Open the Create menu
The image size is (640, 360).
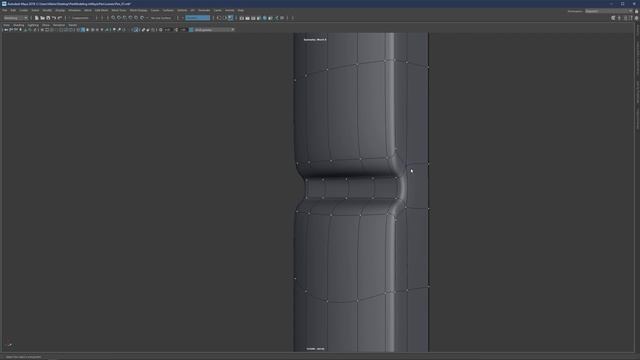(x=24, y=10)
